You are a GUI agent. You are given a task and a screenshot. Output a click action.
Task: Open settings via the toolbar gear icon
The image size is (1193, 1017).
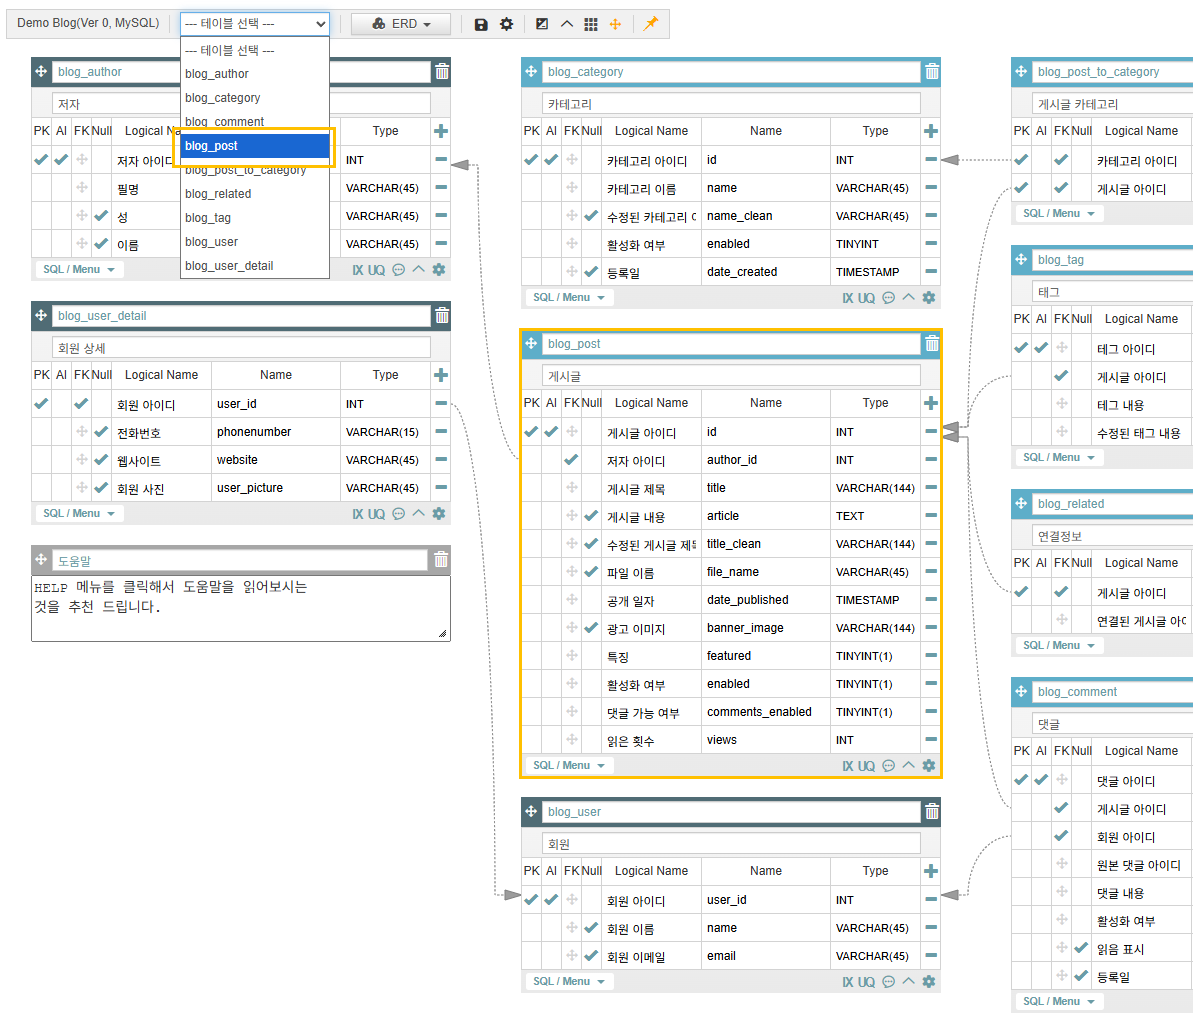506,24
